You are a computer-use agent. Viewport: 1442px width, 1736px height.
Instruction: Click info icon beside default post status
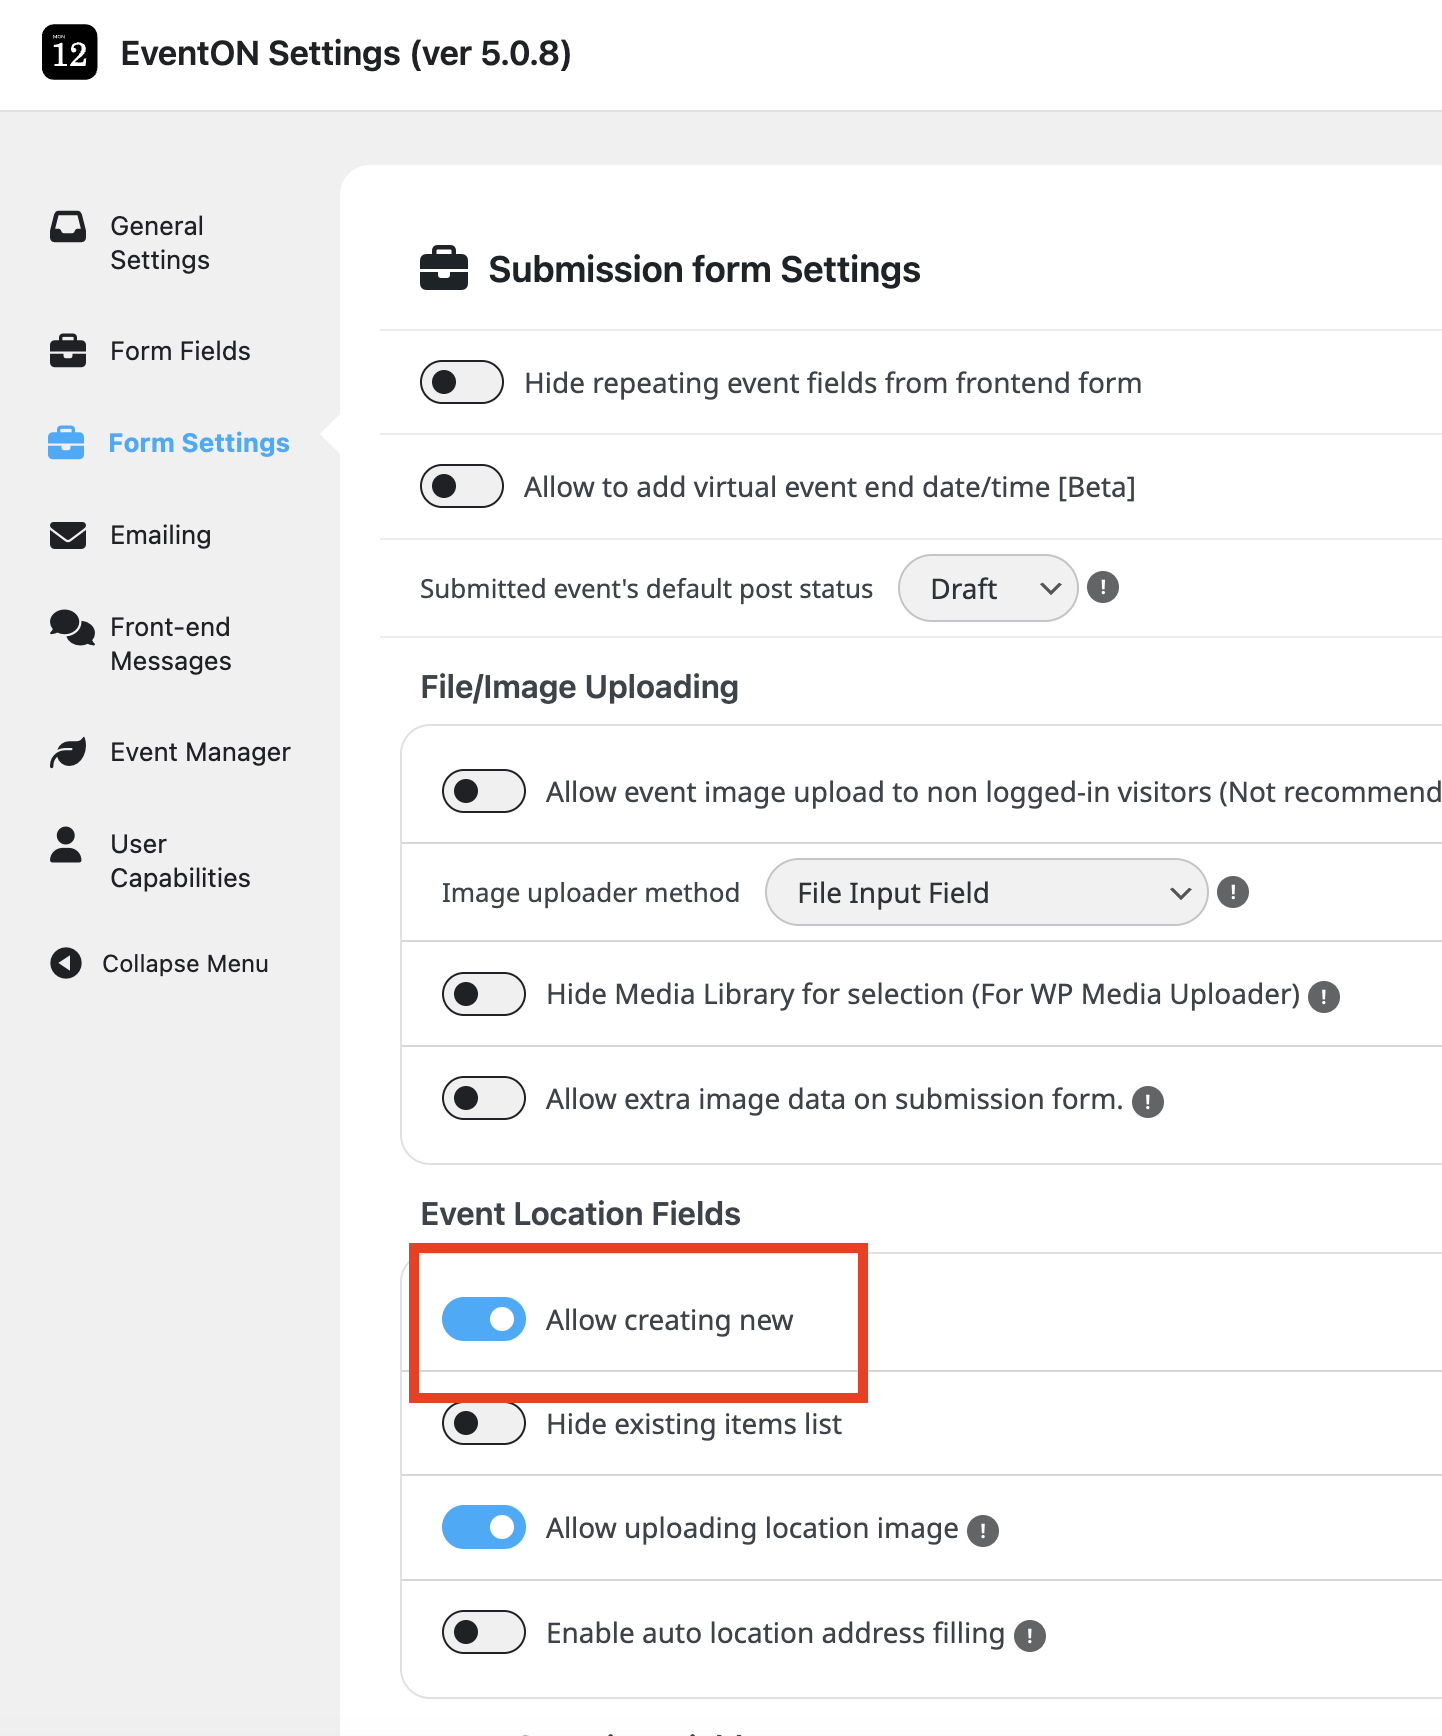[x=1102, y=587]
